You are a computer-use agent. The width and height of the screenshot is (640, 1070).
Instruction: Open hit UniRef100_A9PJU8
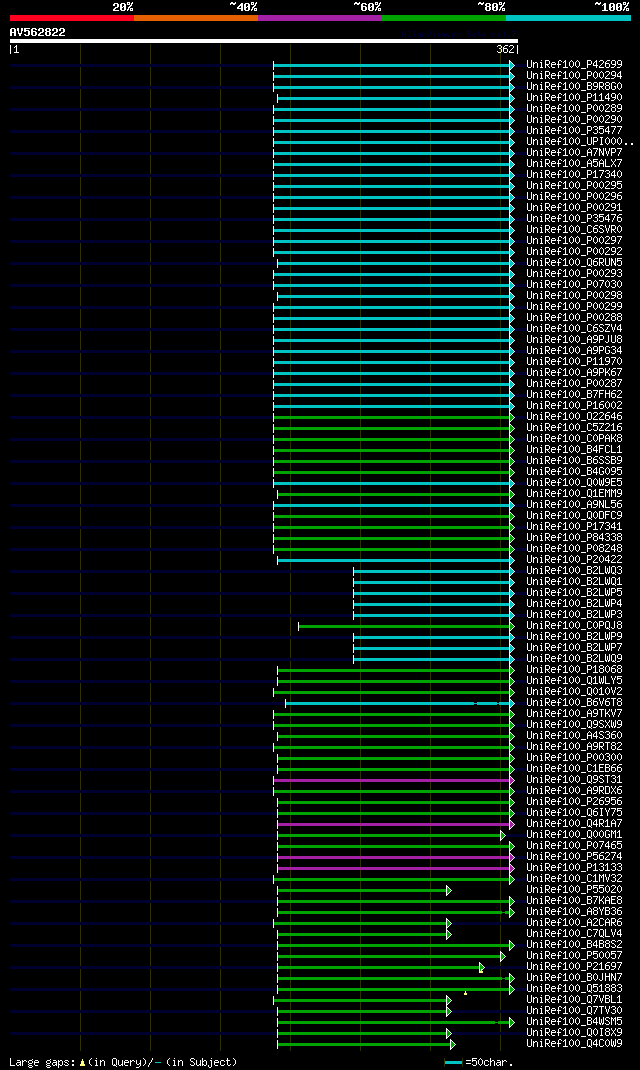574,339
